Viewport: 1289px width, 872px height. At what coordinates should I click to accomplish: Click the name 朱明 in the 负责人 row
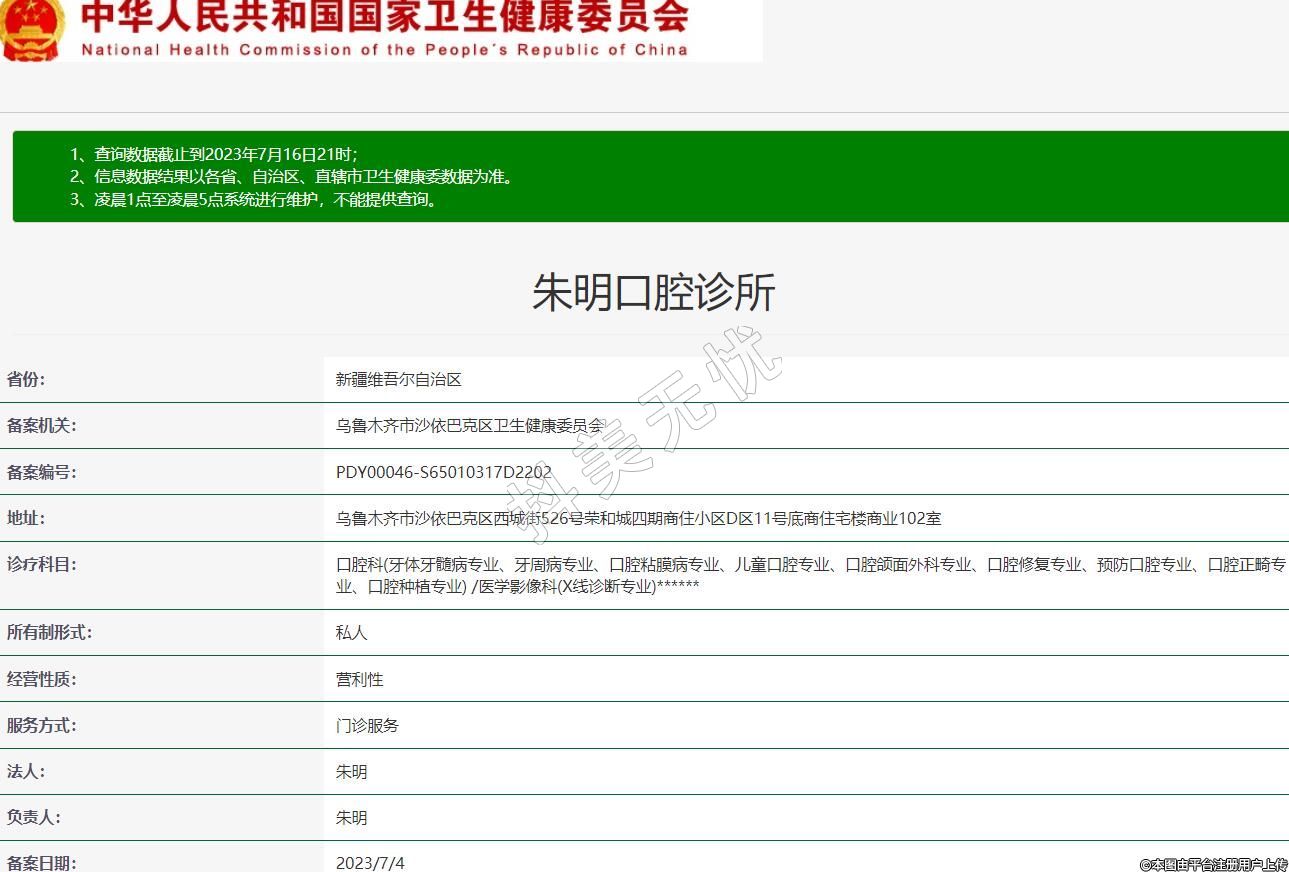point(351,817)
